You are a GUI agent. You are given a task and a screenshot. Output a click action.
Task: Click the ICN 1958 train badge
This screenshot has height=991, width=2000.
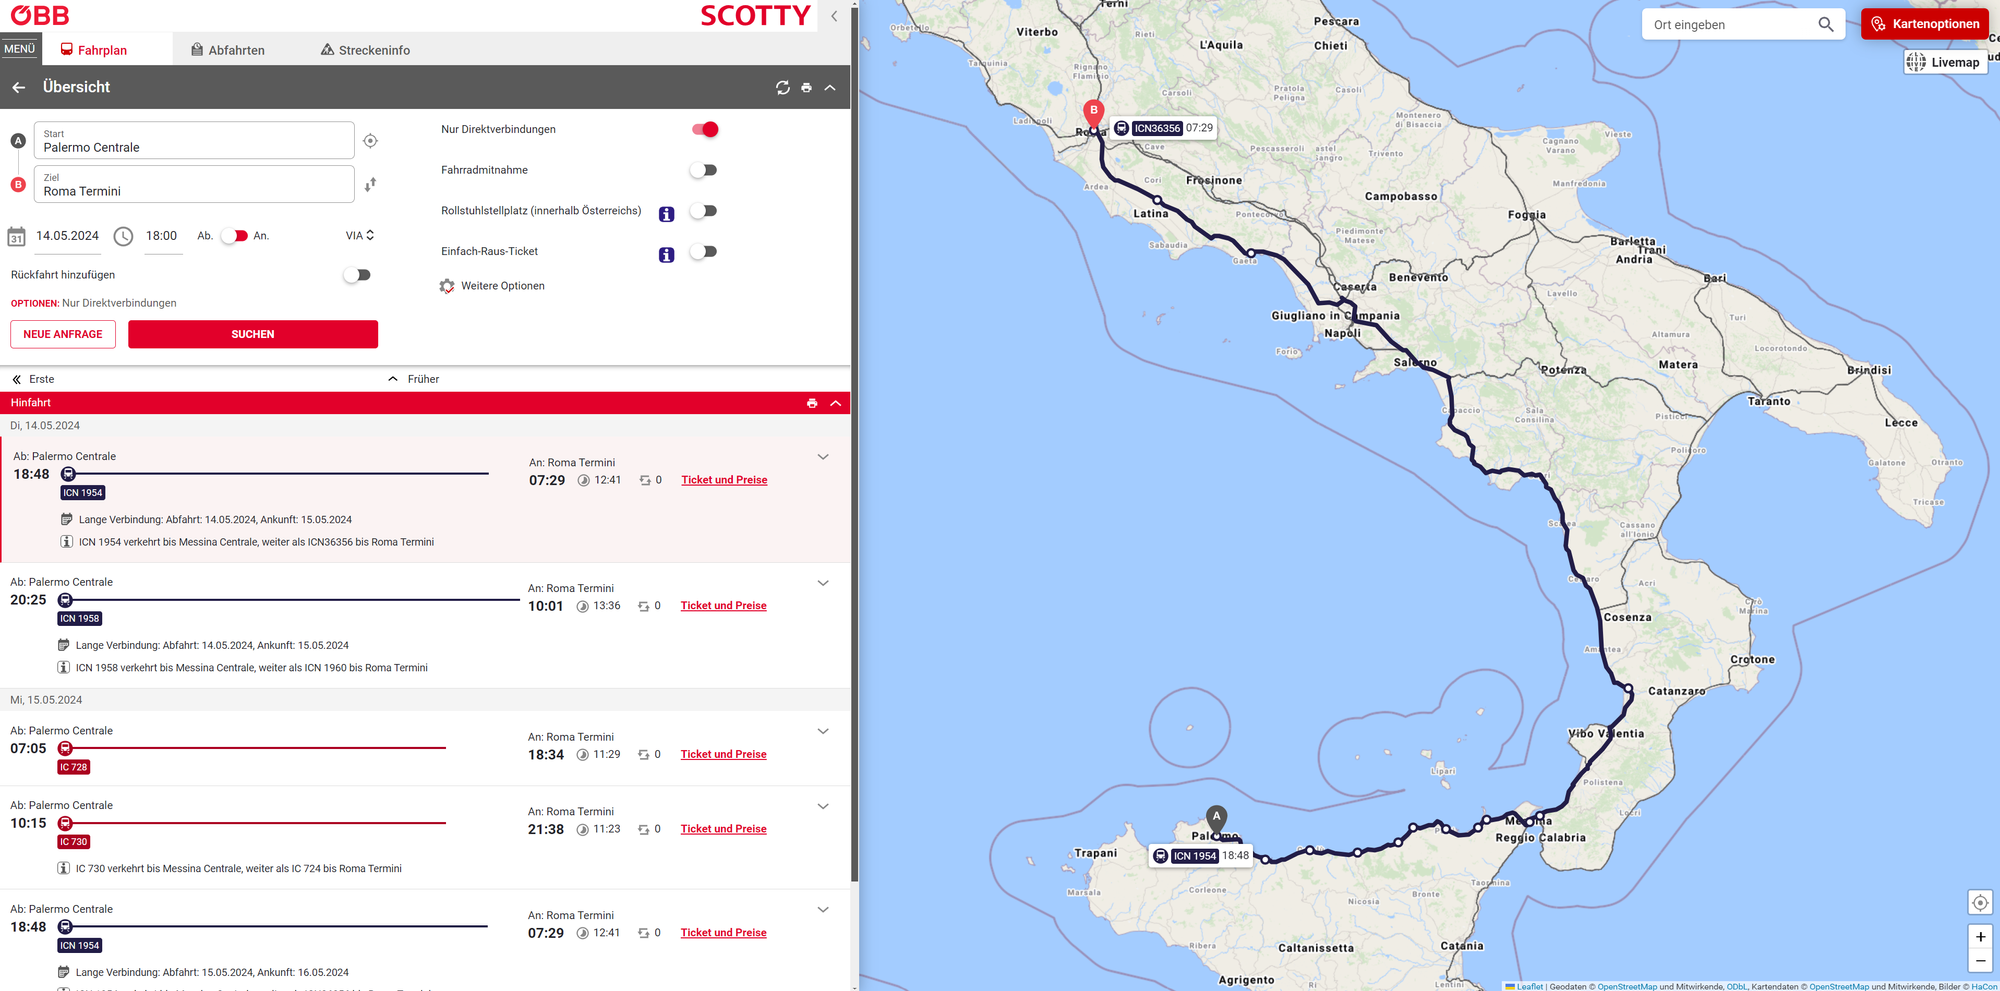(80, 619)
